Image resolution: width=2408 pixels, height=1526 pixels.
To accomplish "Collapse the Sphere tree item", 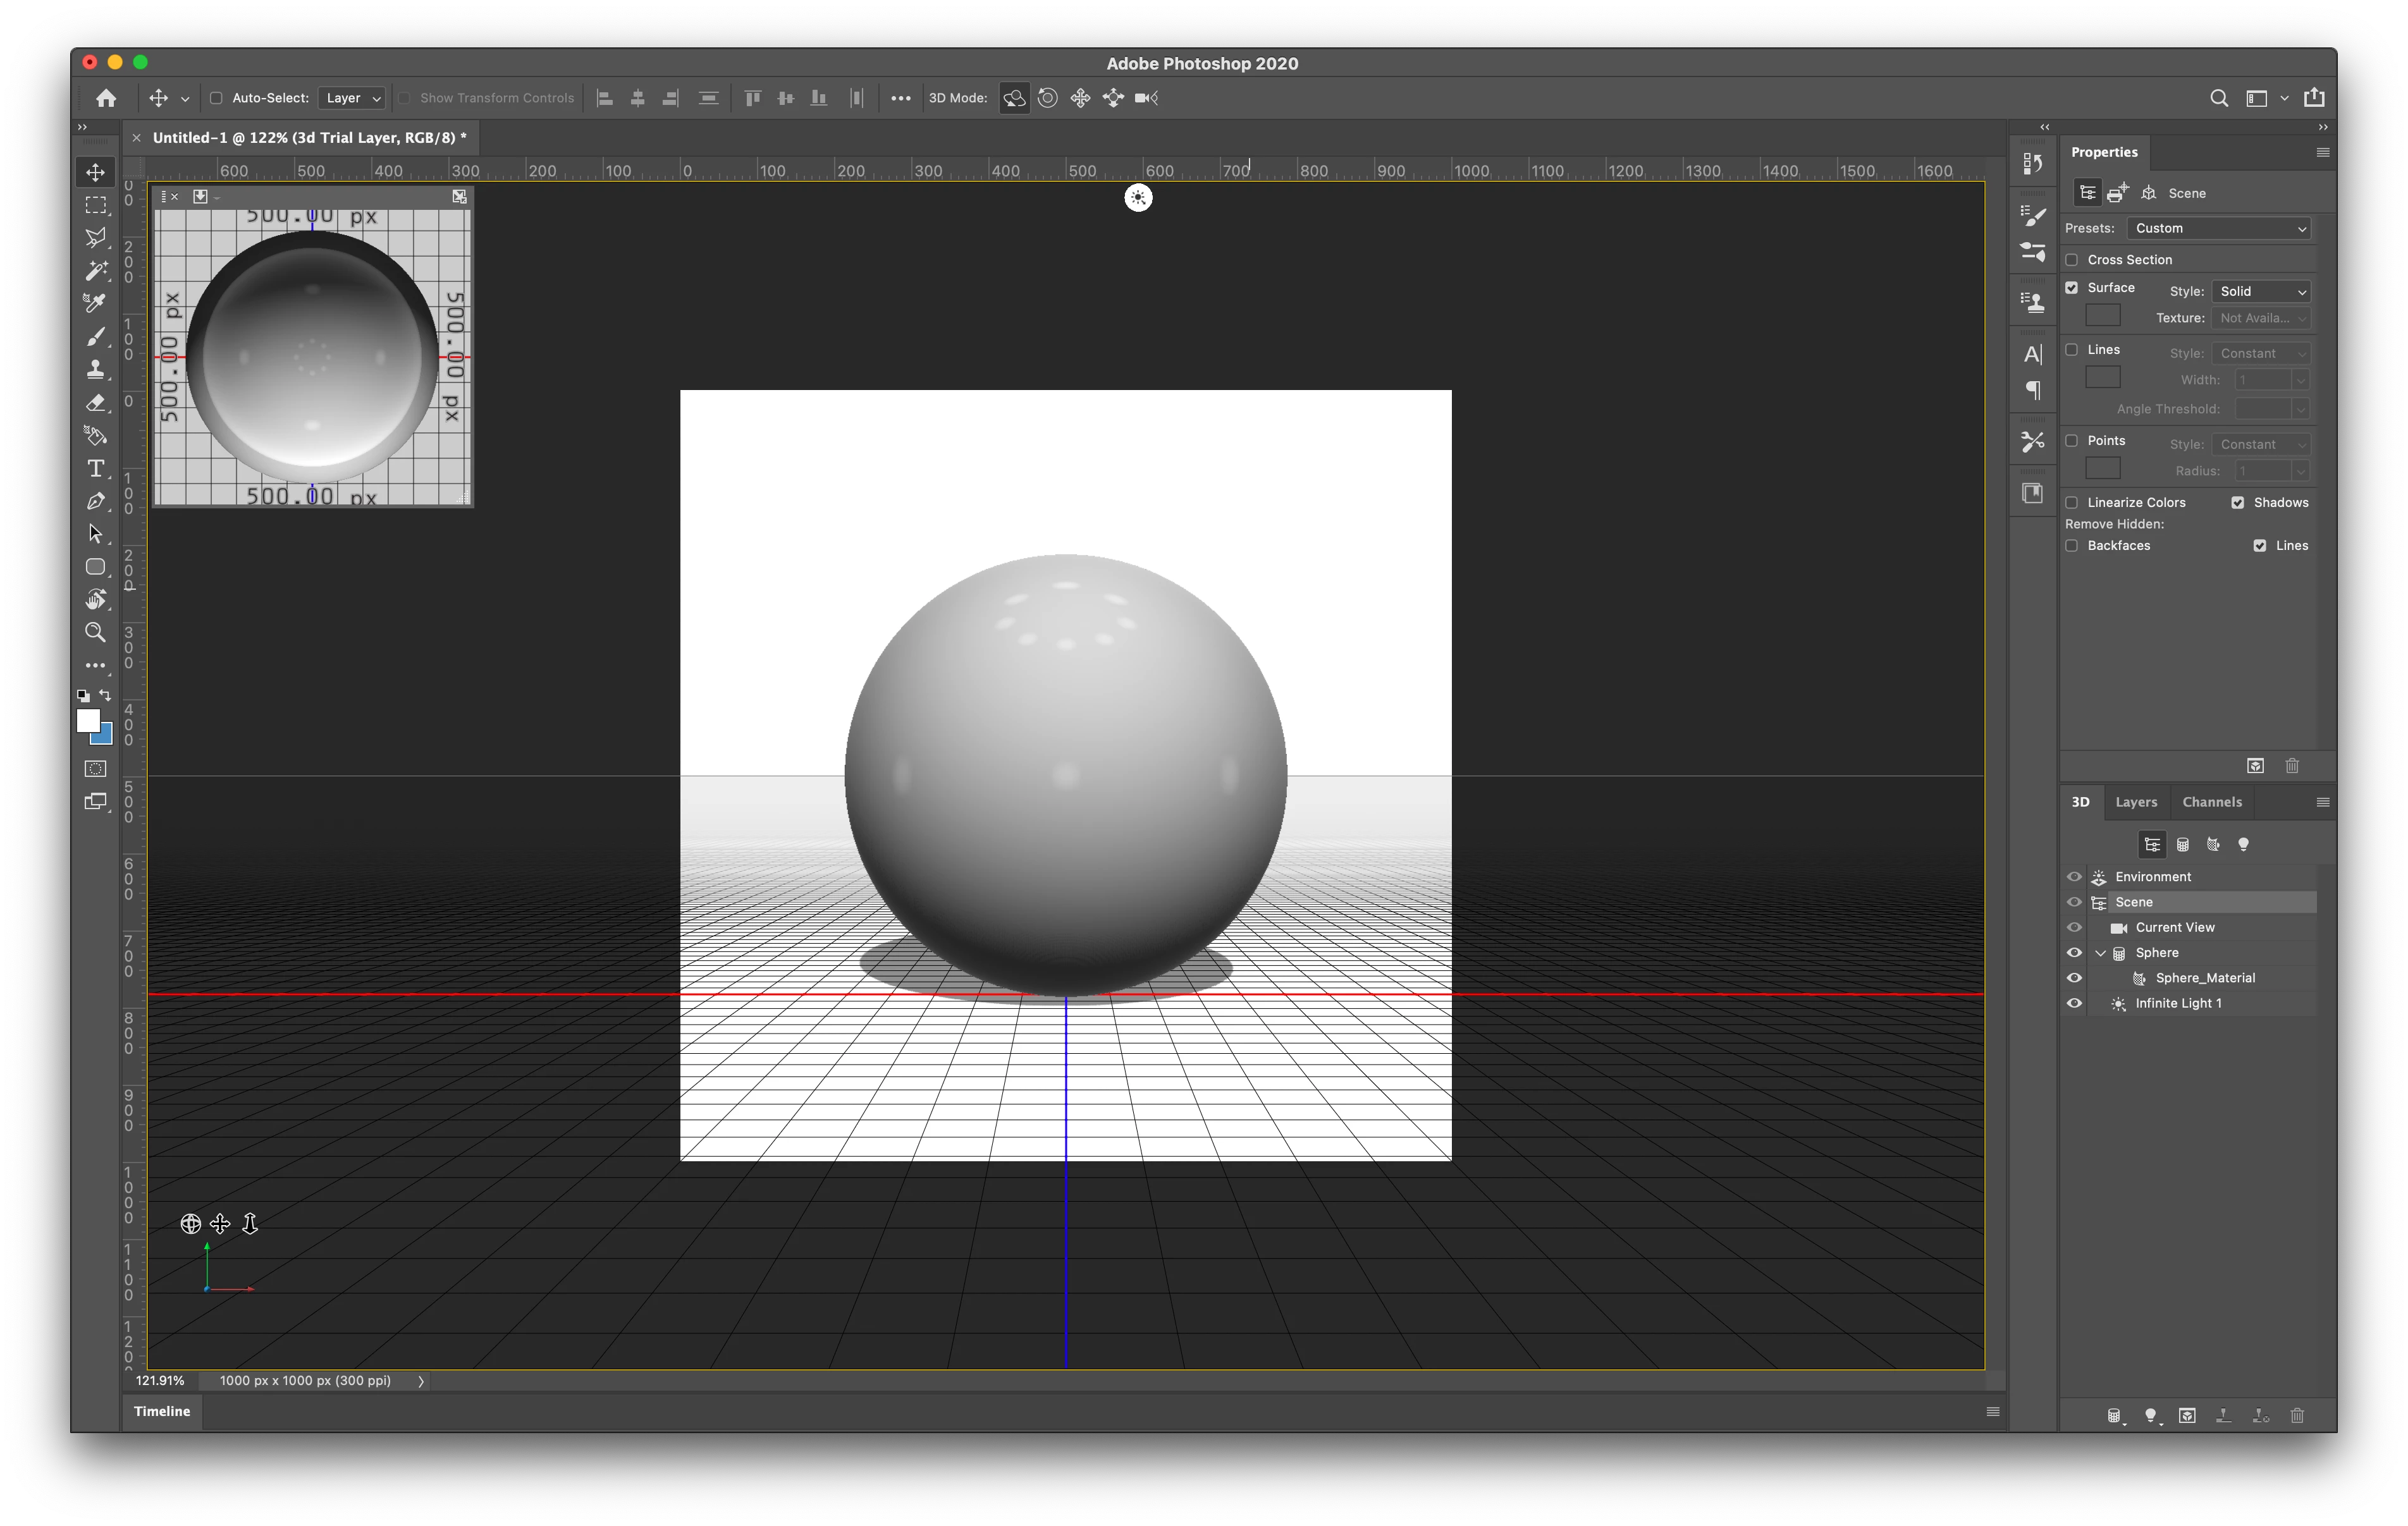I will point(2101,953).
